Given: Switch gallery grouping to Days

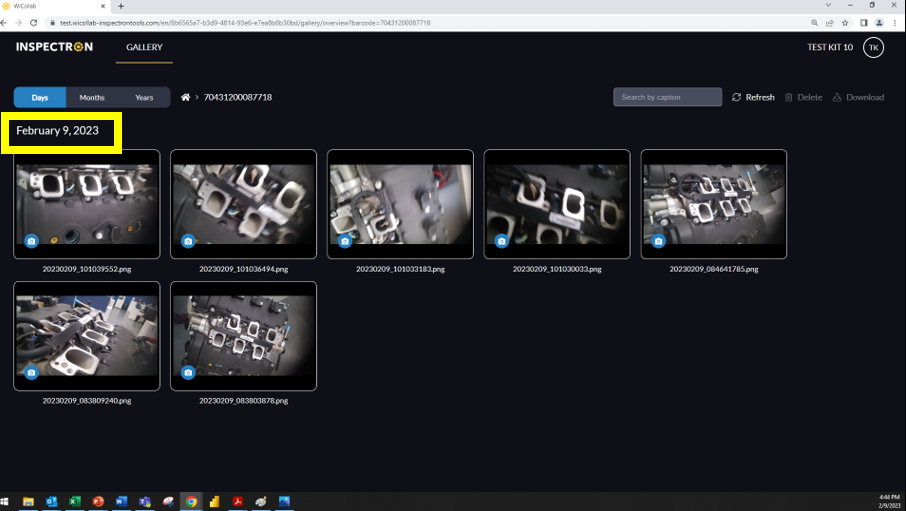Looking at the screenshot, I should (x=40, y=98).
